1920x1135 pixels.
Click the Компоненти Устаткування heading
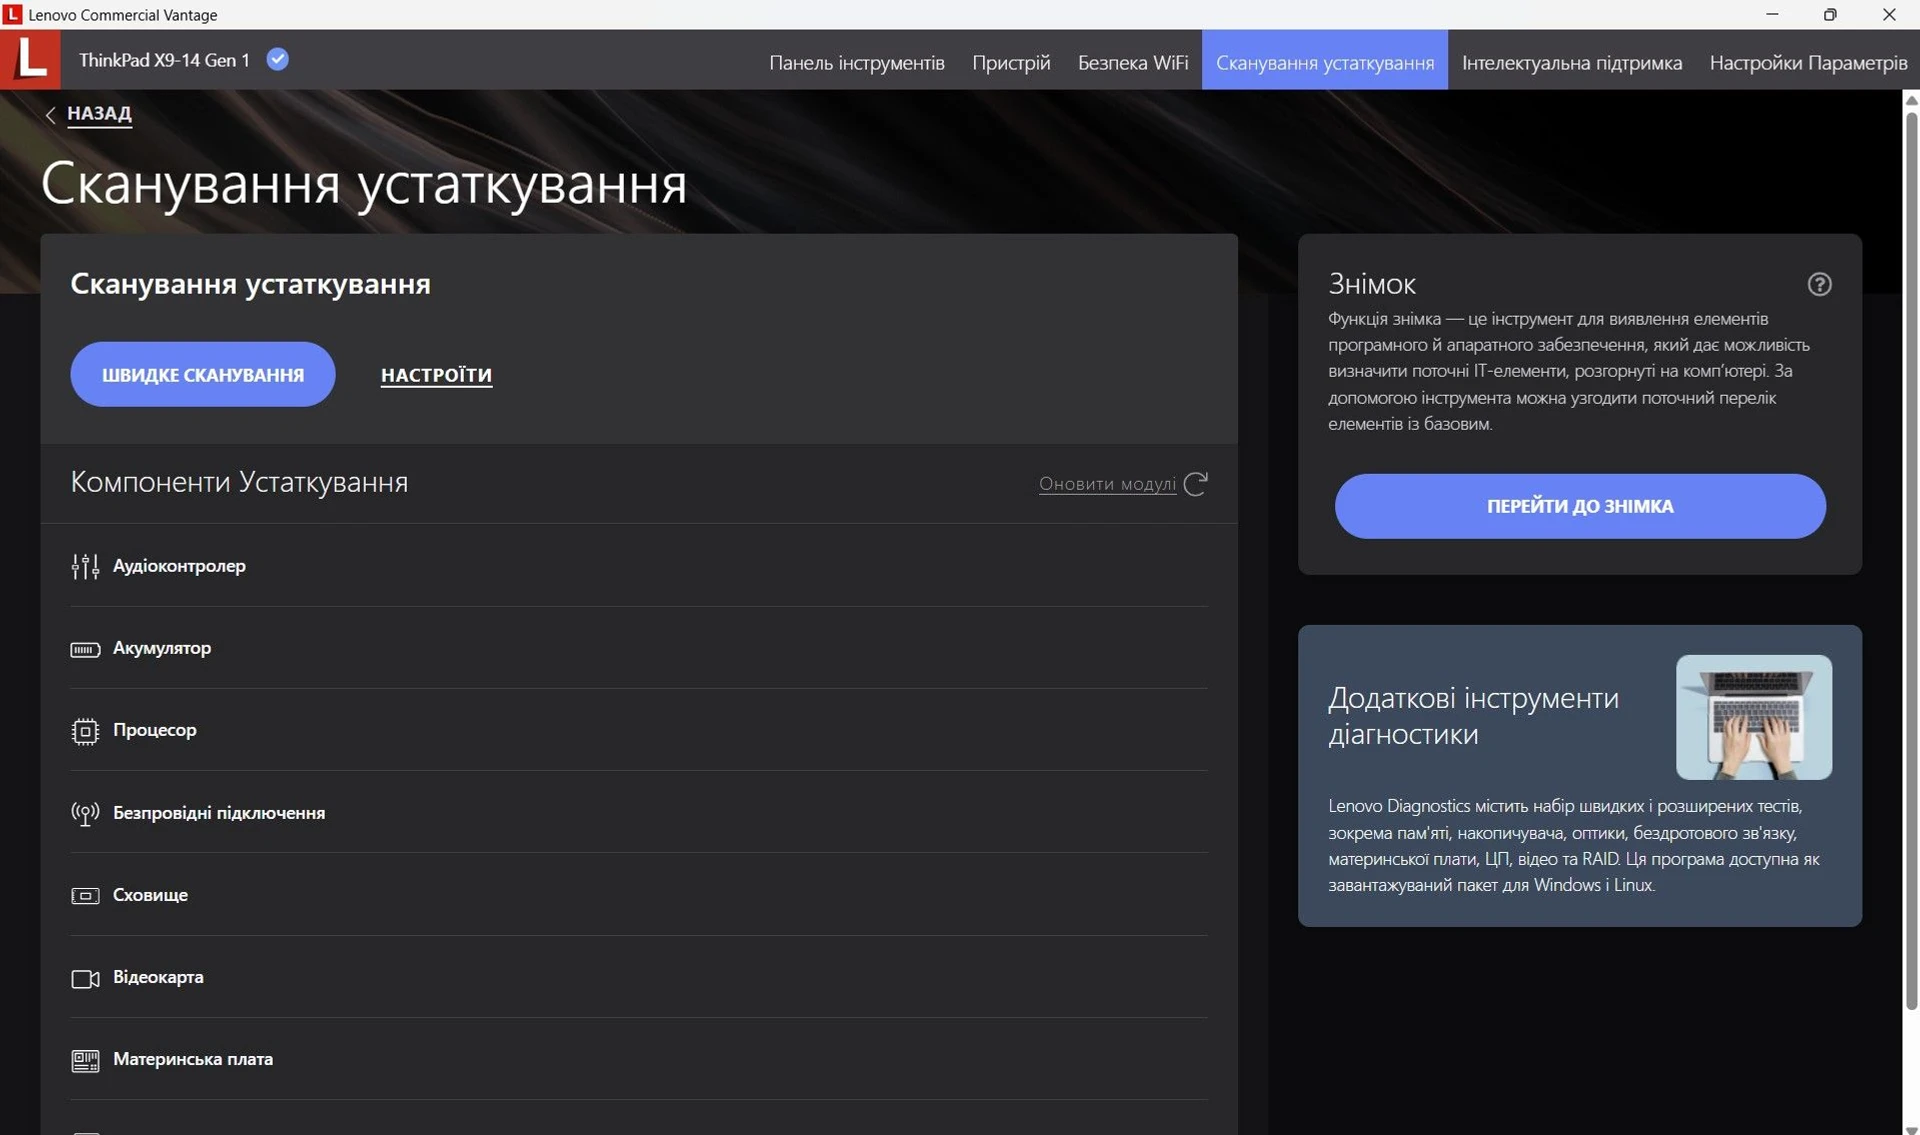pyautogui.click(x=239, y=482)
